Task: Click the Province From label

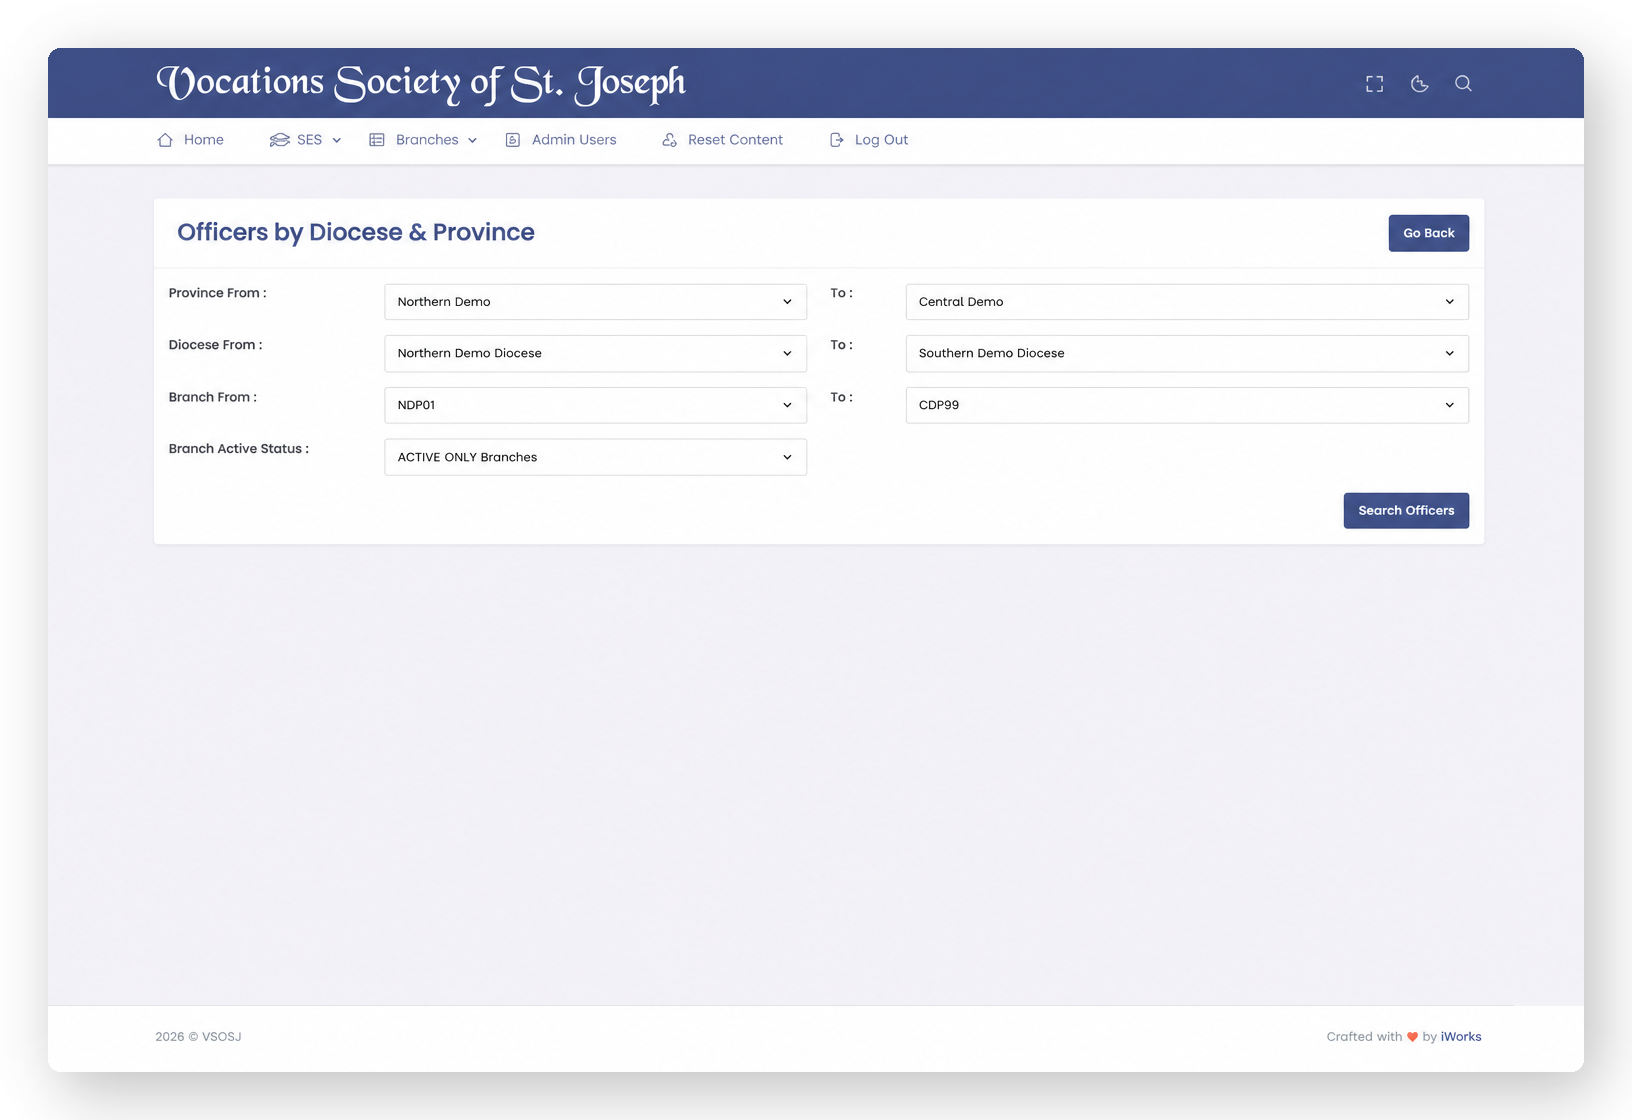Action: [x=217, y=293]
